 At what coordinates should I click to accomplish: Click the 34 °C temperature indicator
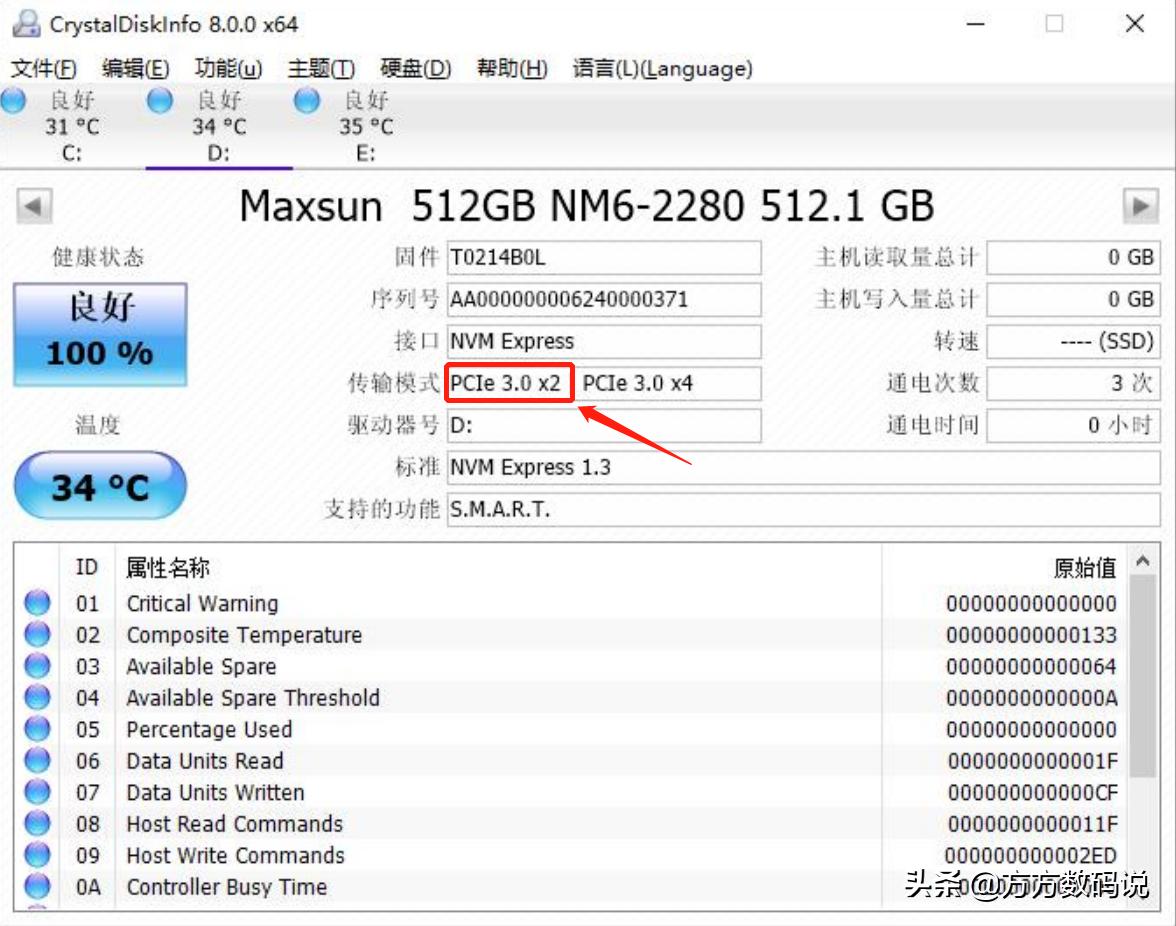[x=98, y=484]
